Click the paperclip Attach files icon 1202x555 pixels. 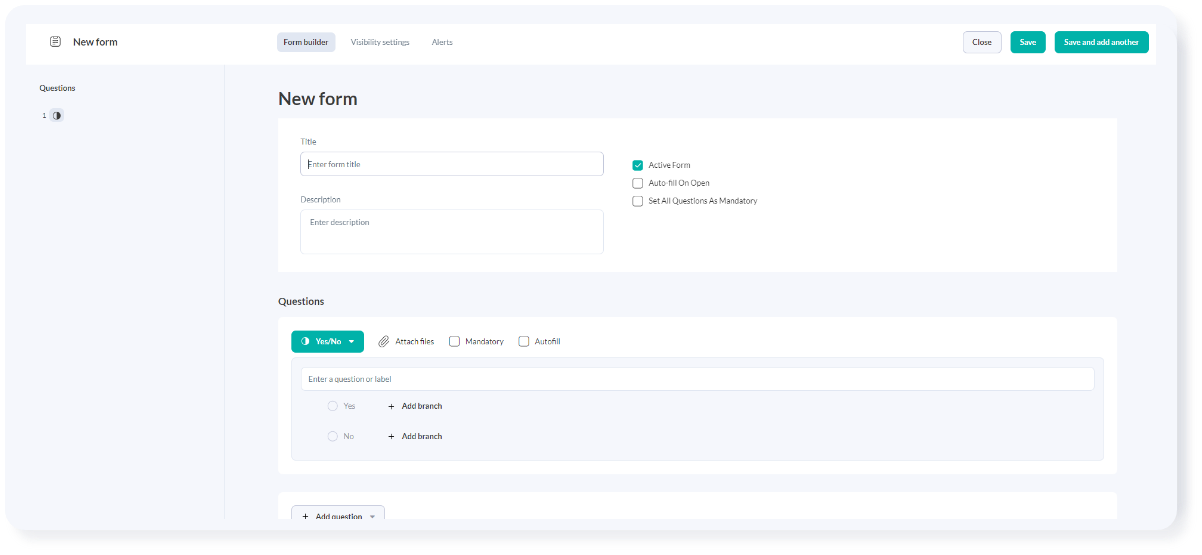pos(384,342)
